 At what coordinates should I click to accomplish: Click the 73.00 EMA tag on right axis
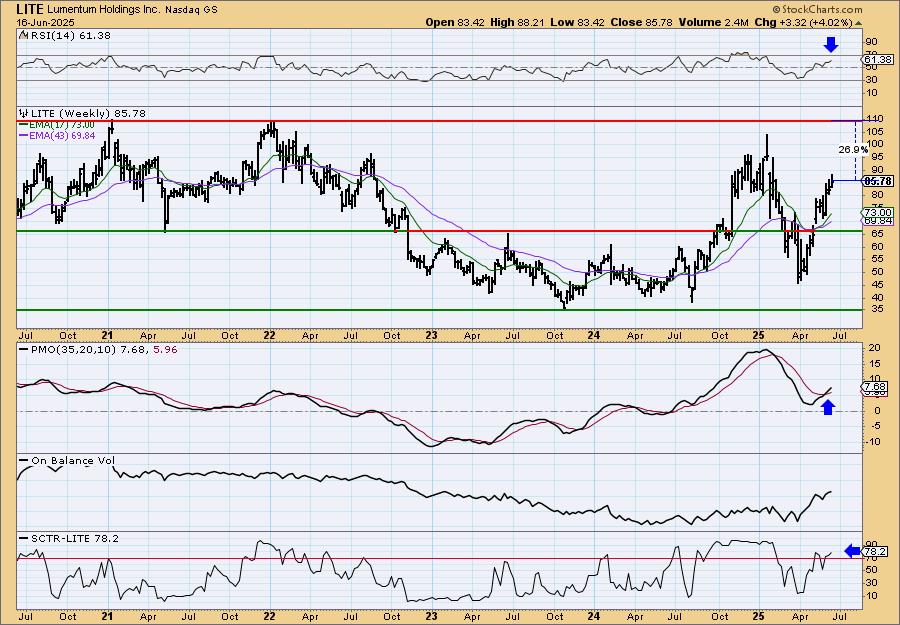(x=878, y=212)
